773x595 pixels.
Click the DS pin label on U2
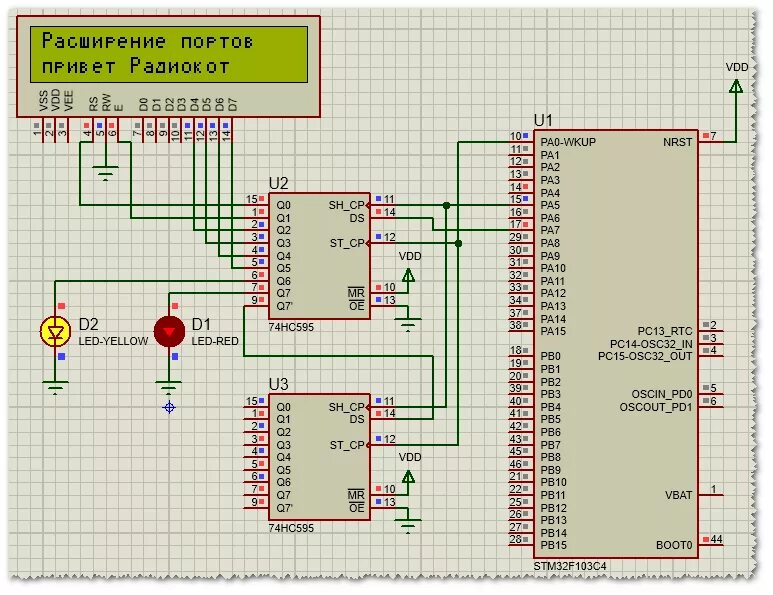pos(357,218)
